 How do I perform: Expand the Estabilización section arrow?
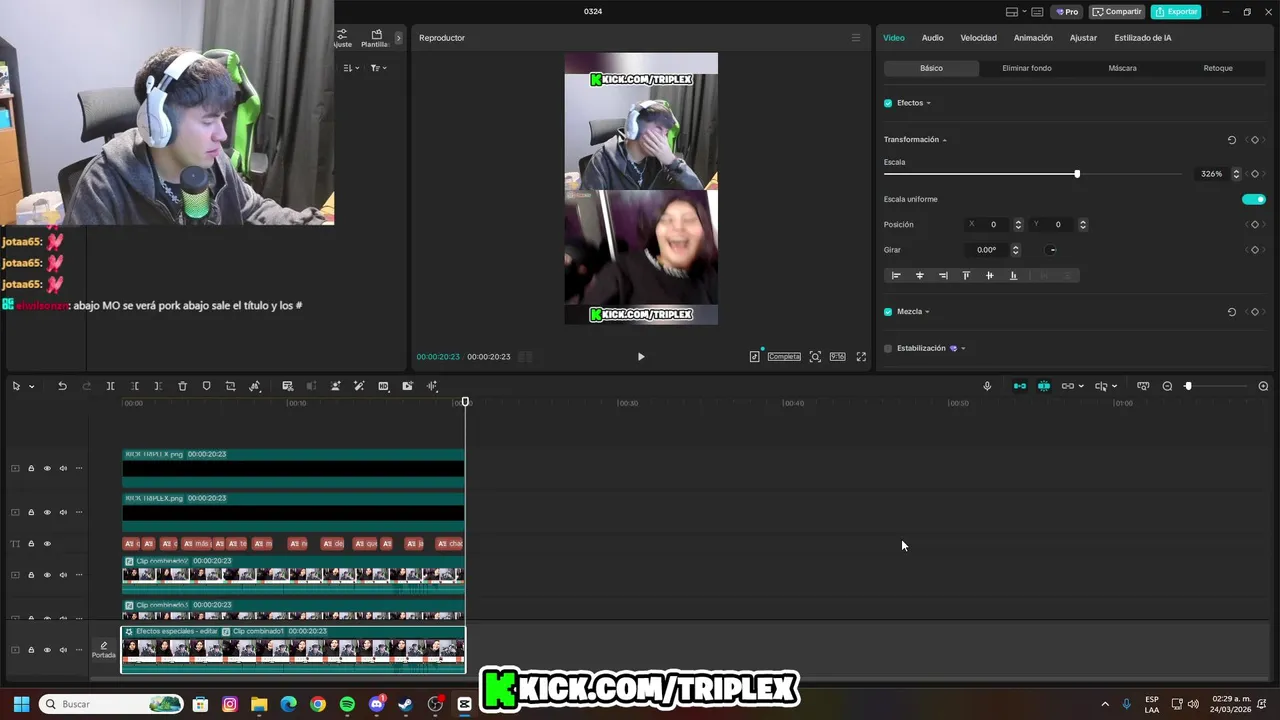[x=963, y=349]
